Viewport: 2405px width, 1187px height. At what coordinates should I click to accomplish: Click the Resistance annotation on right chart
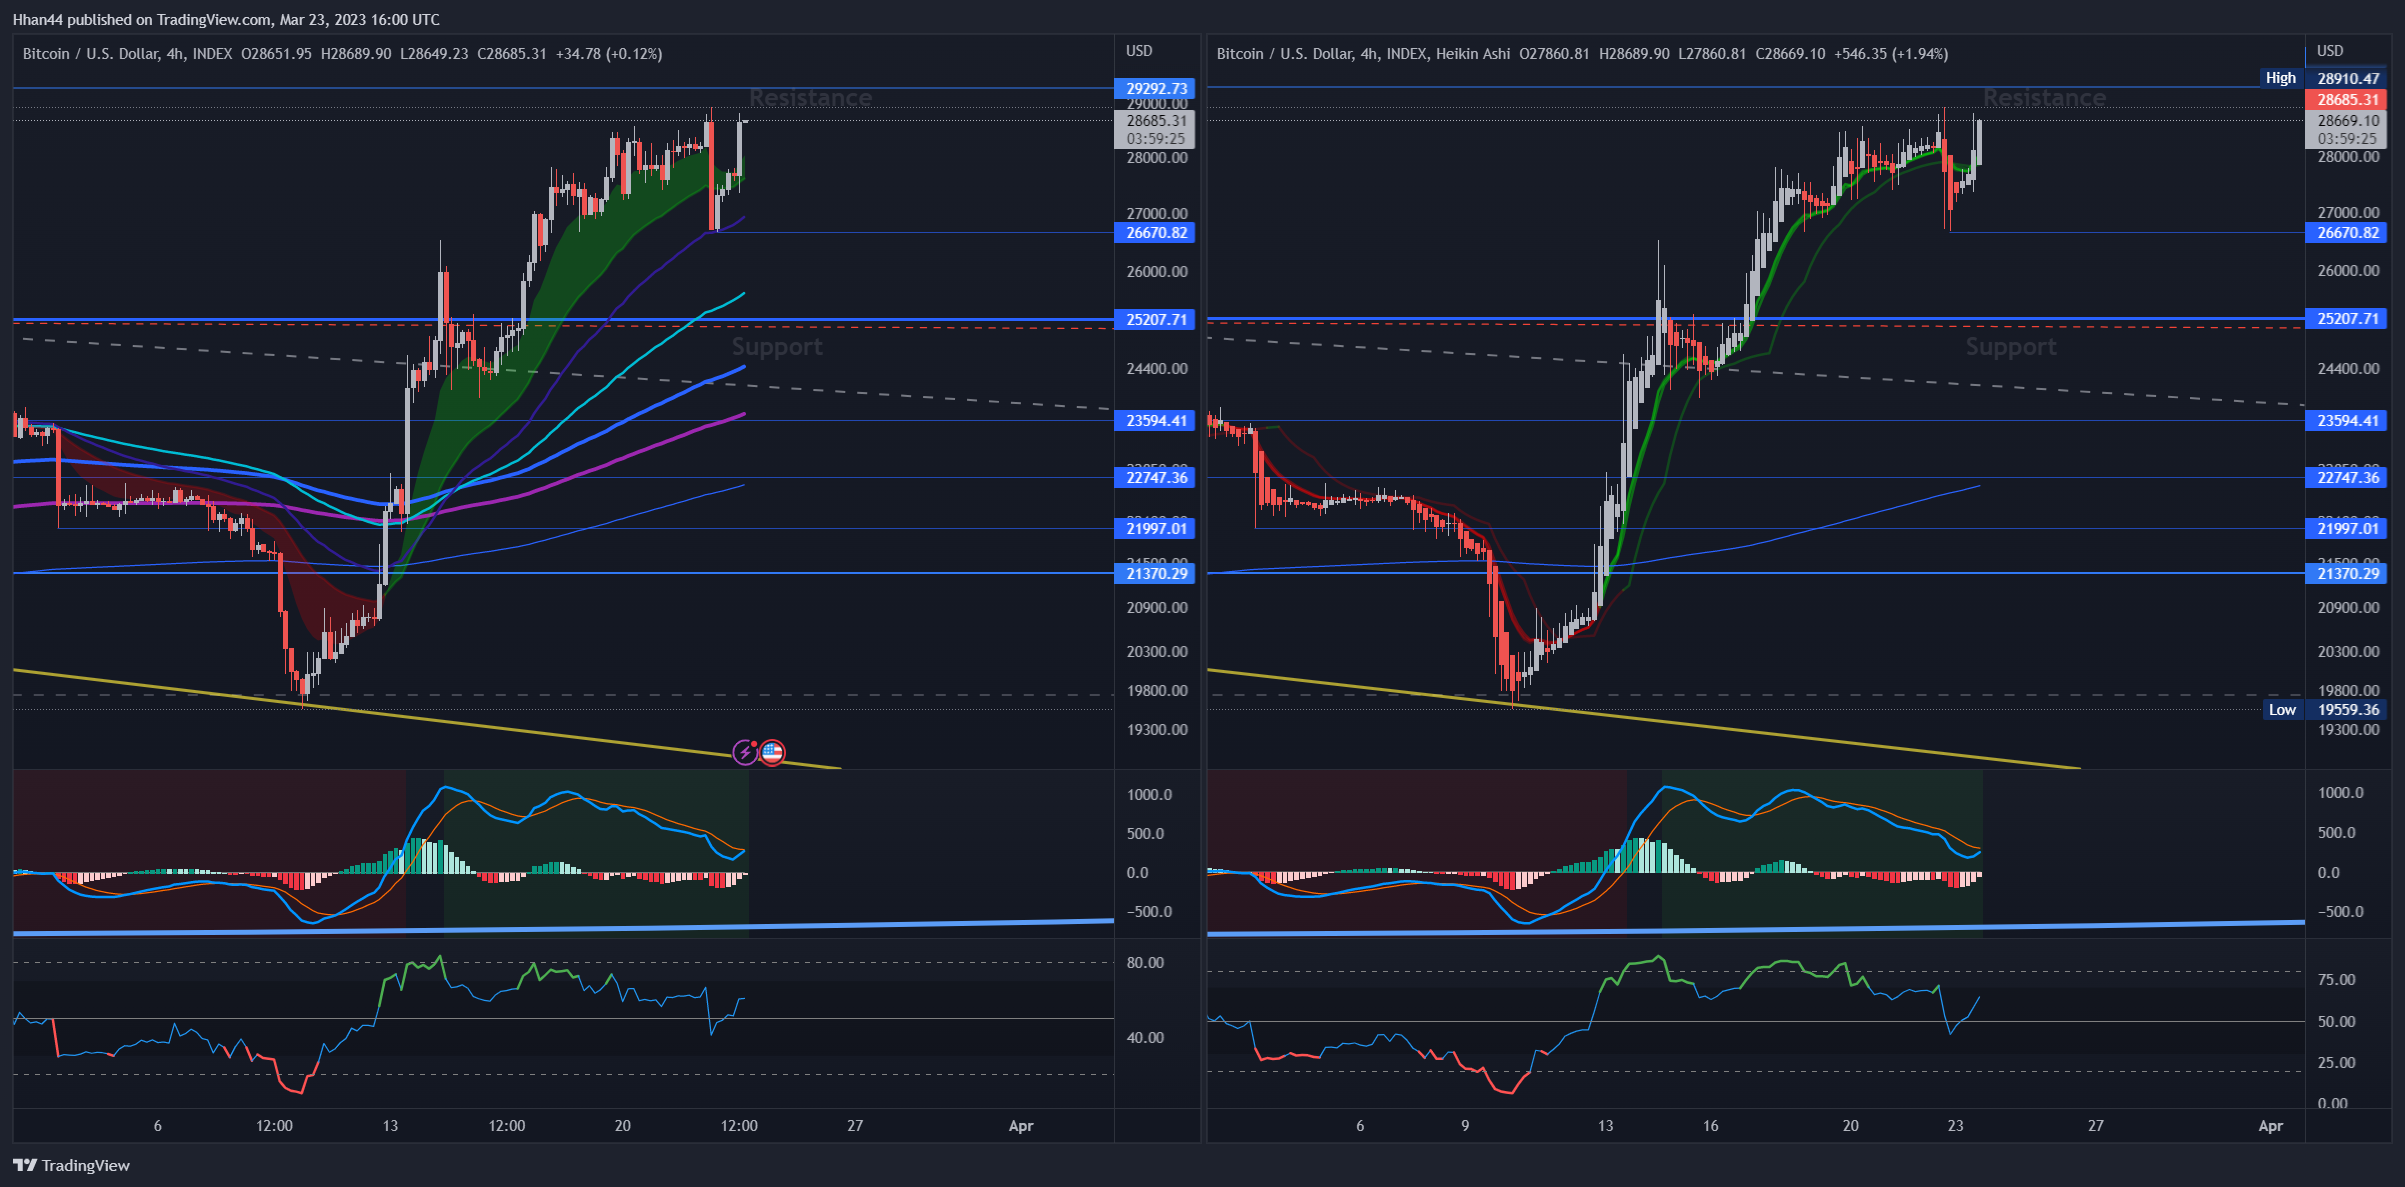2044,98
